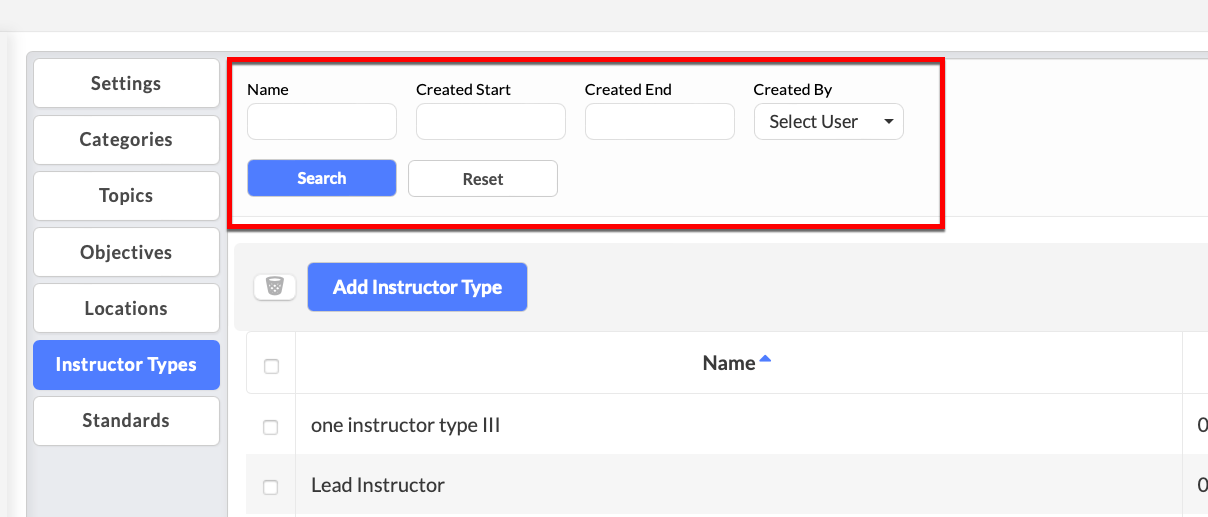The width and height of the screenshot is (1208, 517).
Task: Click the Name column sort arrow
Action: [765, 359]
